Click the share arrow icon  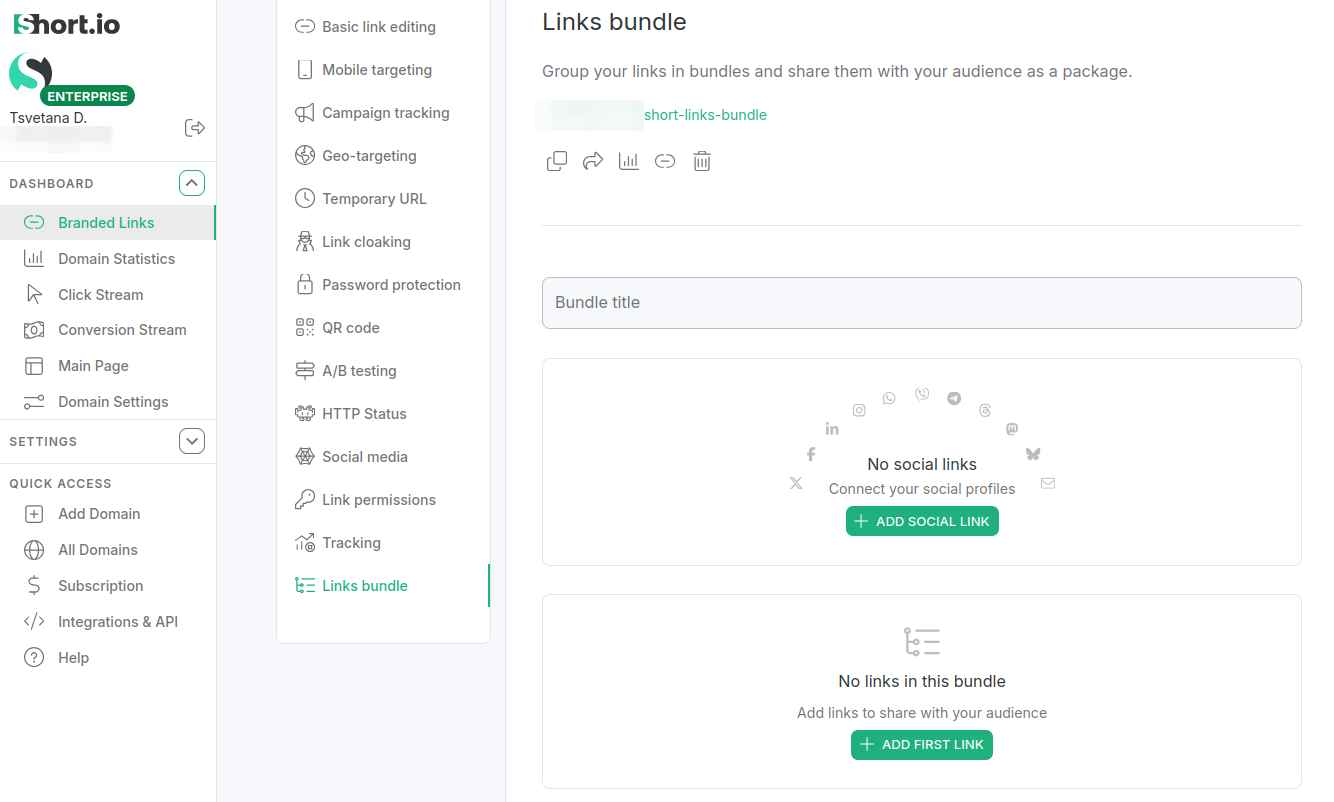(x=593, y=161)
